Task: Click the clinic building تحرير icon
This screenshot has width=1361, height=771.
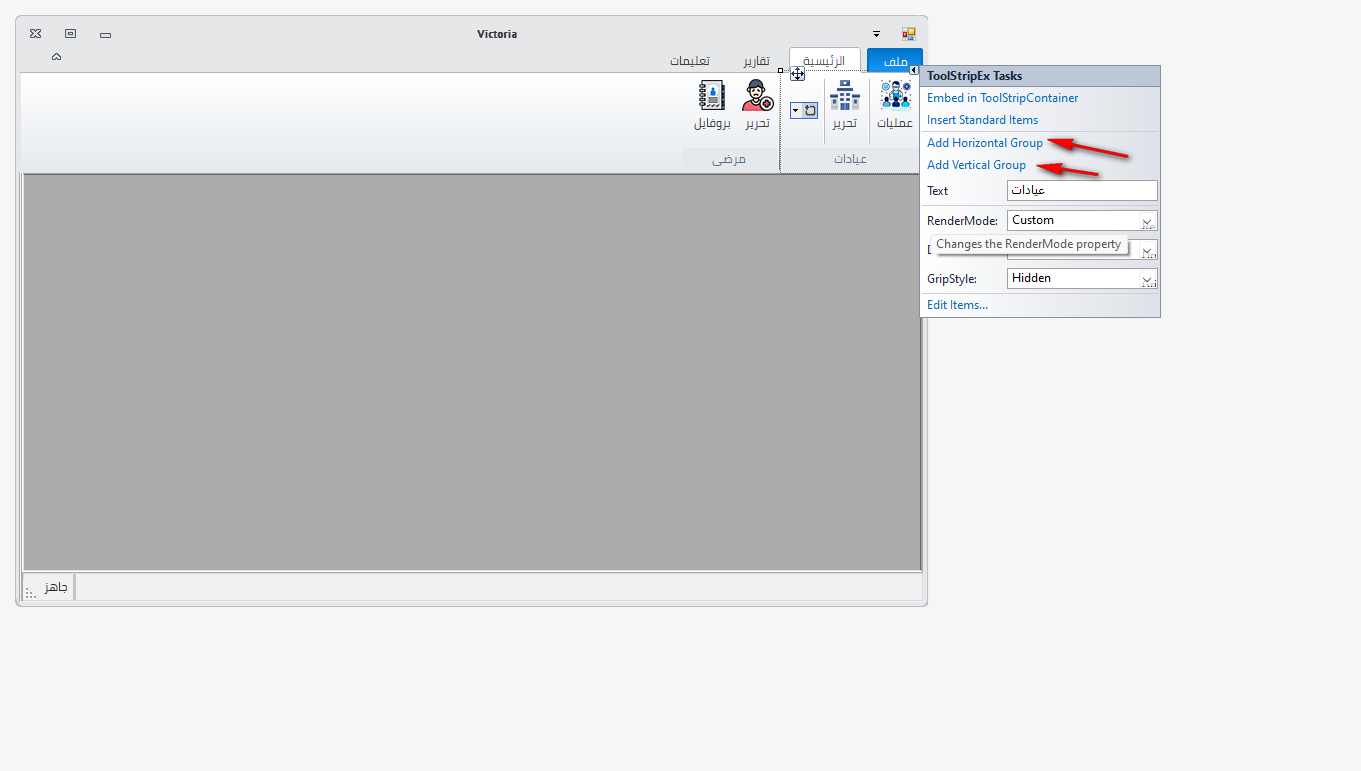Action: click(x=845, y=97)
